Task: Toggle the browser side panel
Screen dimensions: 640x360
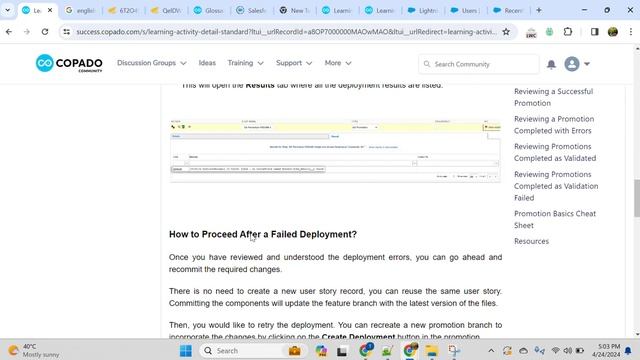Action: pyautogui.click(x=594, y=32)
